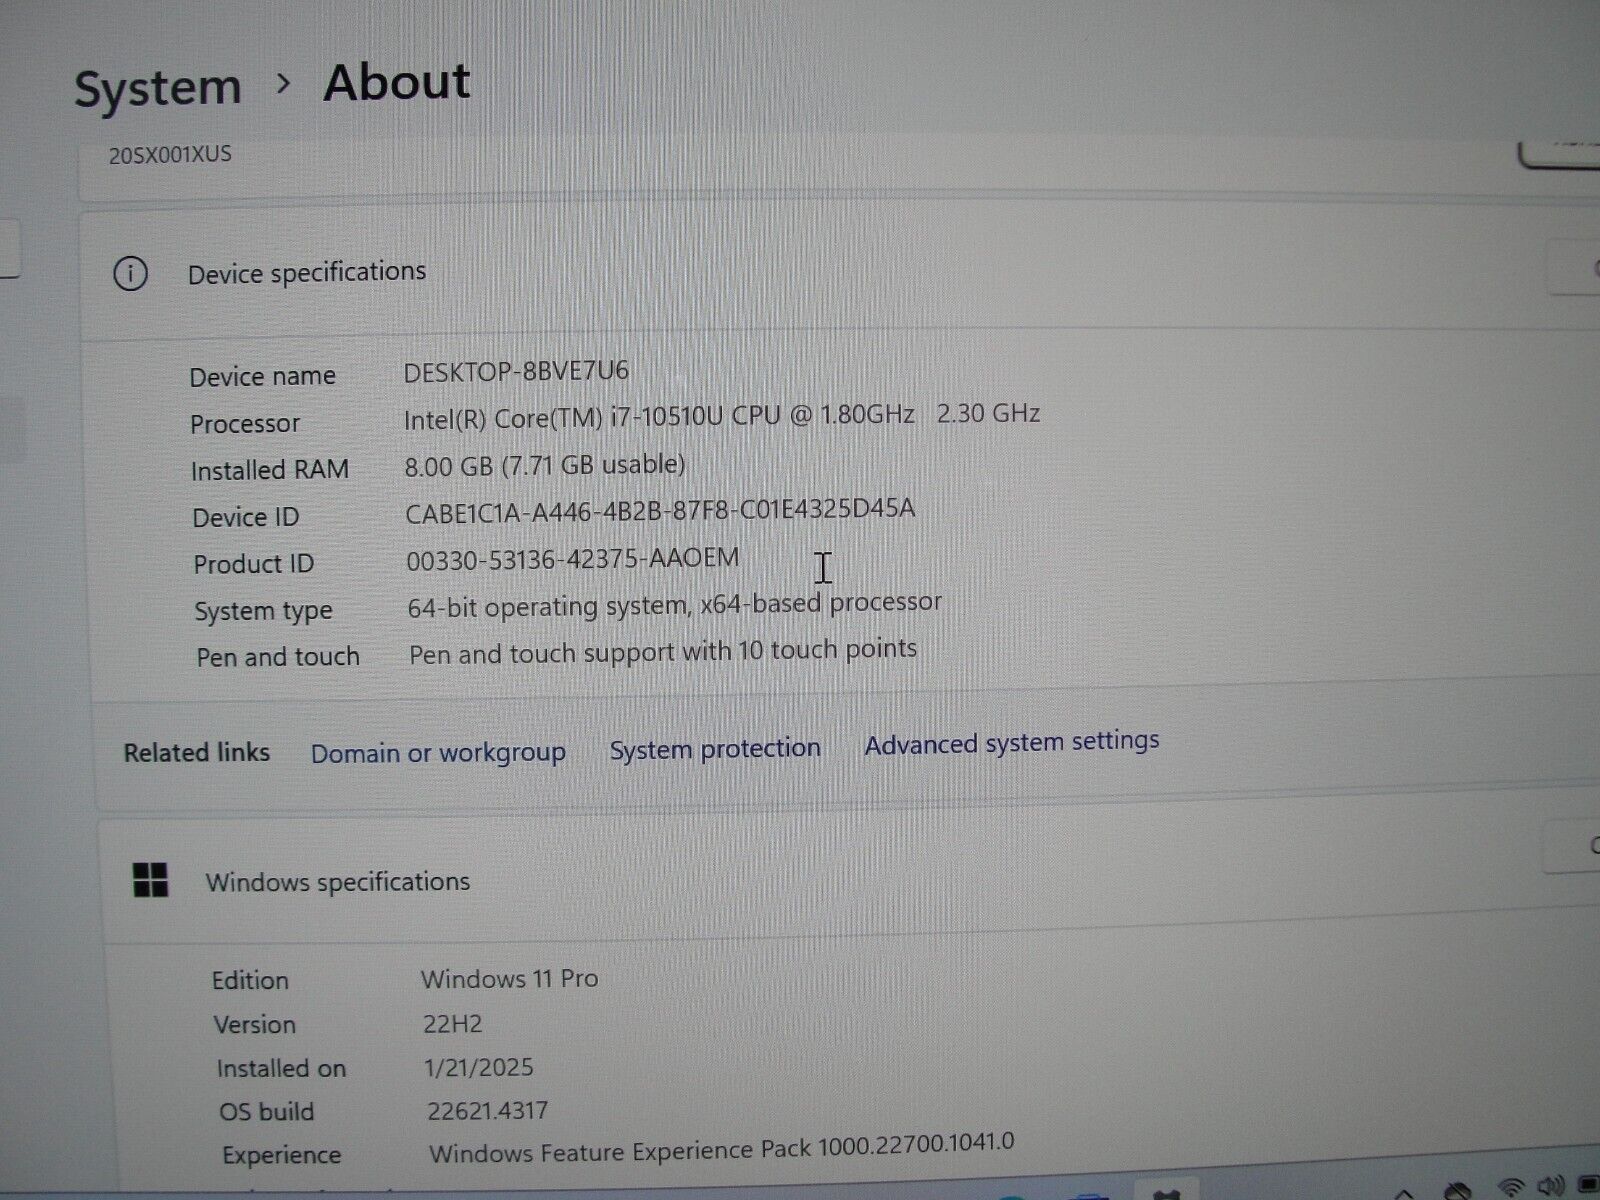1600x1200 pixels.
Task: Open the Domain or workgroup link
Action: (x=438, y=752)
